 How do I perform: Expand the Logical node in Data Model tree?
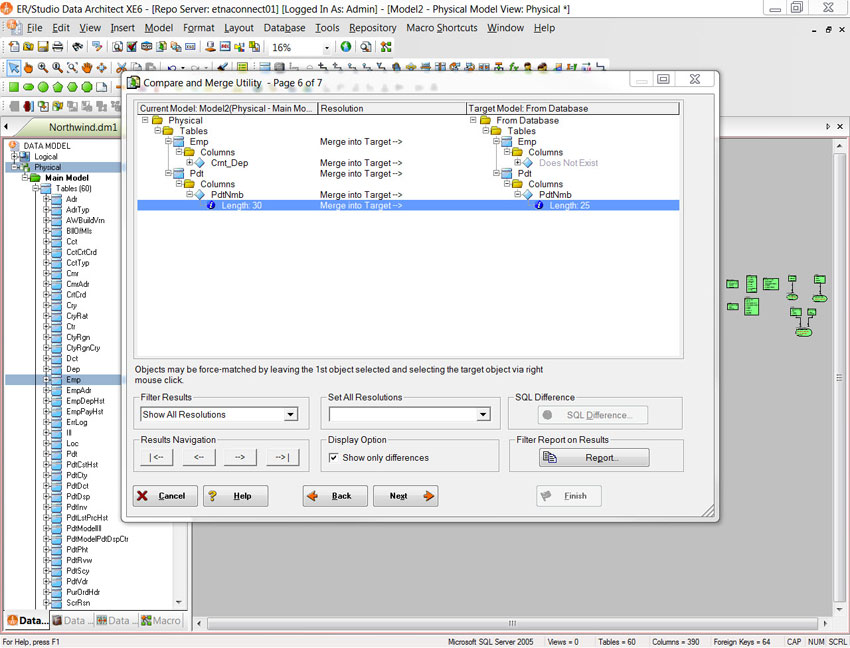click(x=15, y=156)
